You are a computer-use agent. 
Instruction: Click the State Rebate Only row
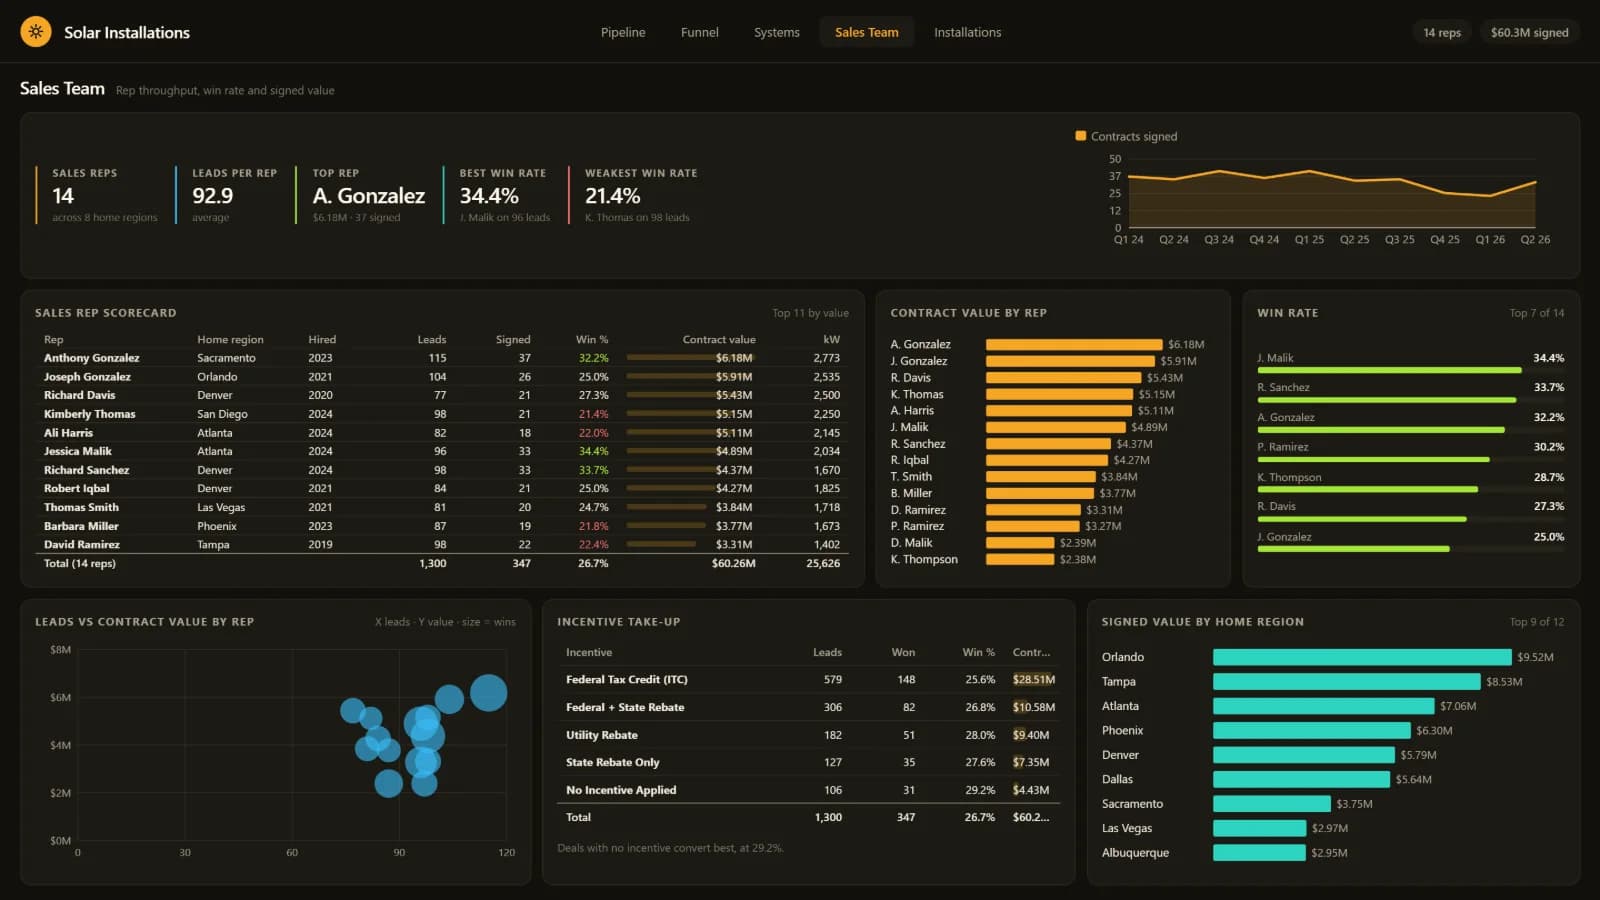pyautogui.click(x=808, y=762)
